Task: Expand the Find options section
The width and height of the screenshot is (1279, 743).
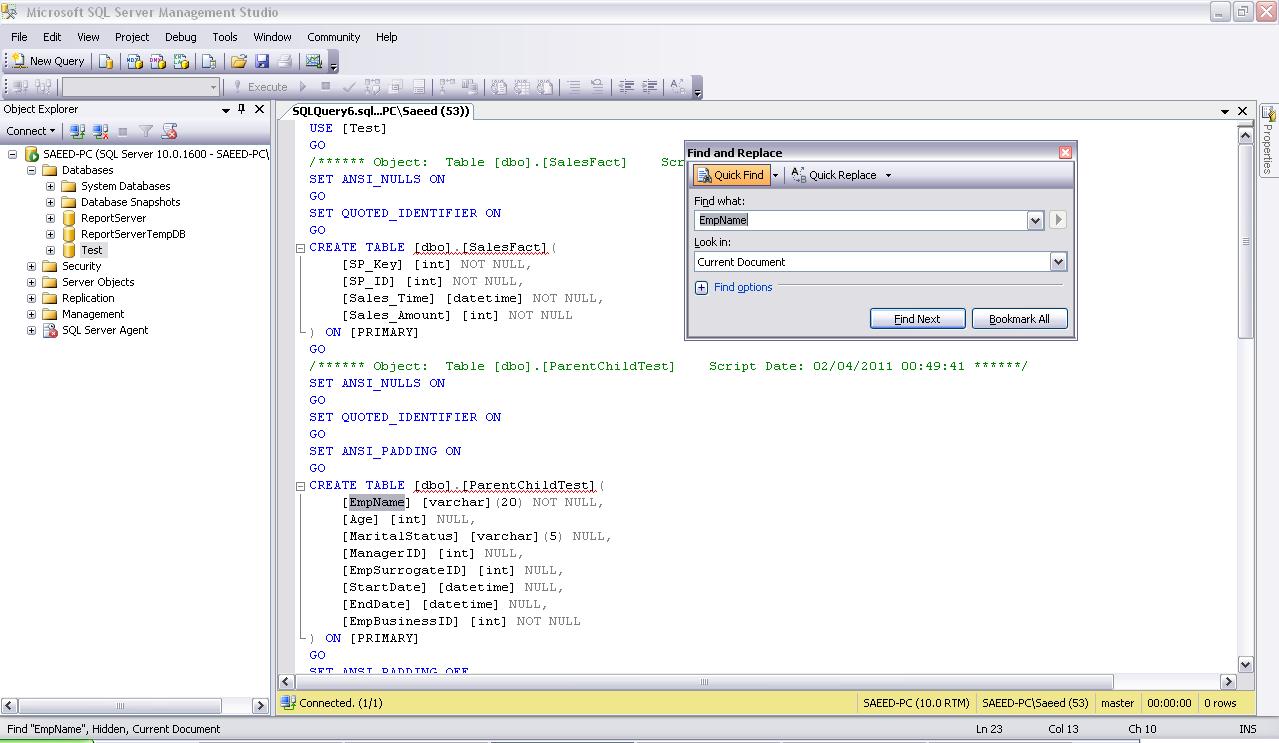Action: tap(701, 287)
